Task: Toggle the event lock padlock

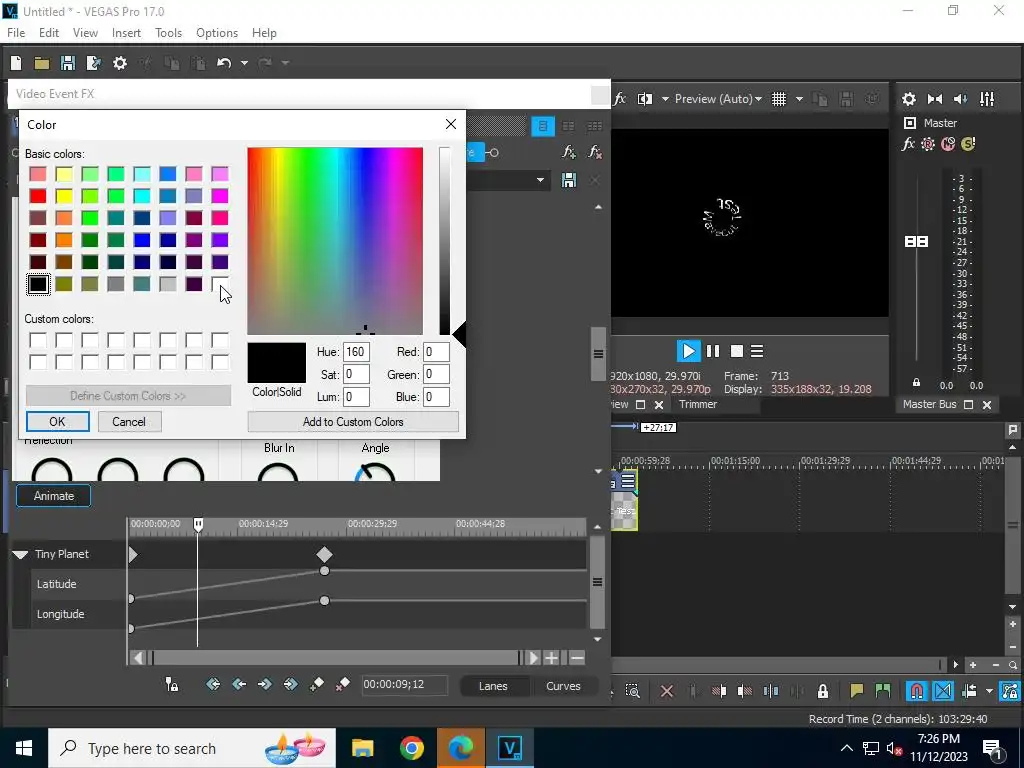Action: click(823, 691)
